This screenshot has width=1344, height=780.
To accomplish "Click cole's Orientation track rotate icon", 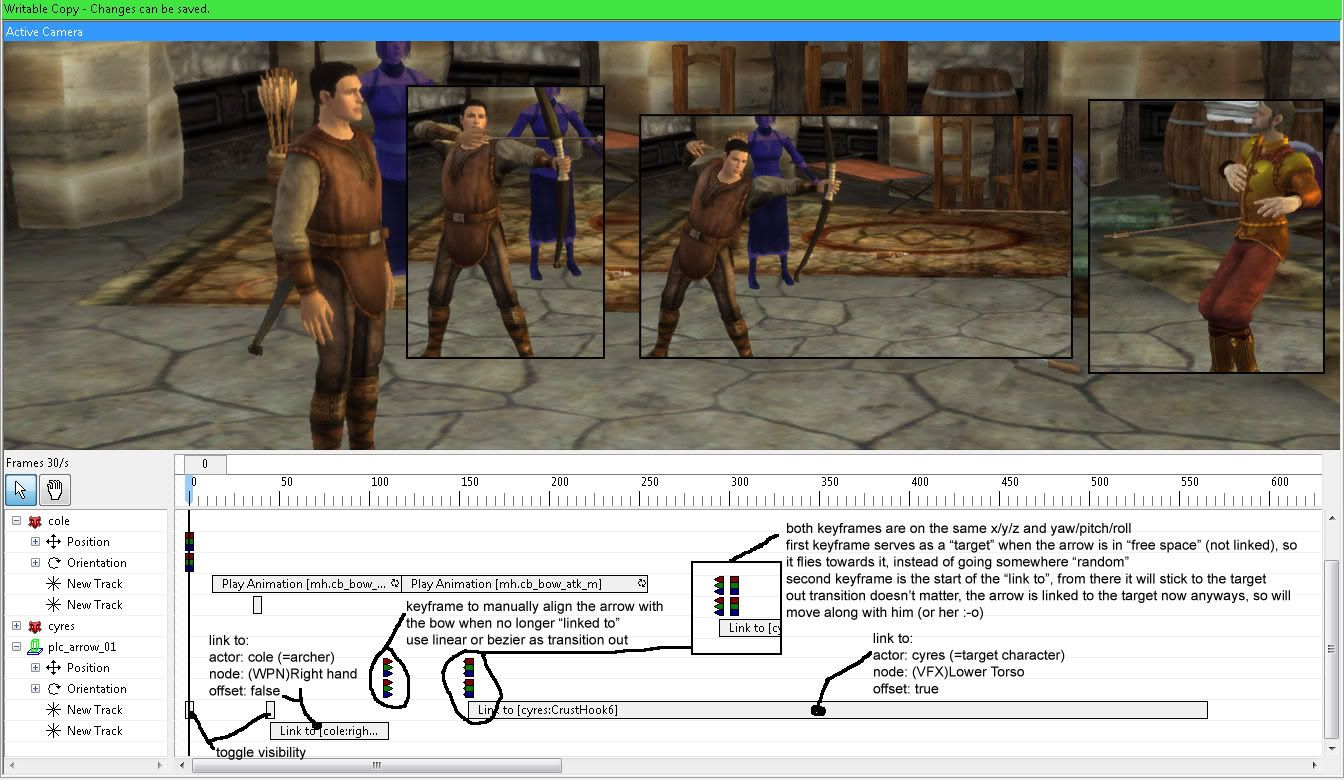I will (54, 563).
